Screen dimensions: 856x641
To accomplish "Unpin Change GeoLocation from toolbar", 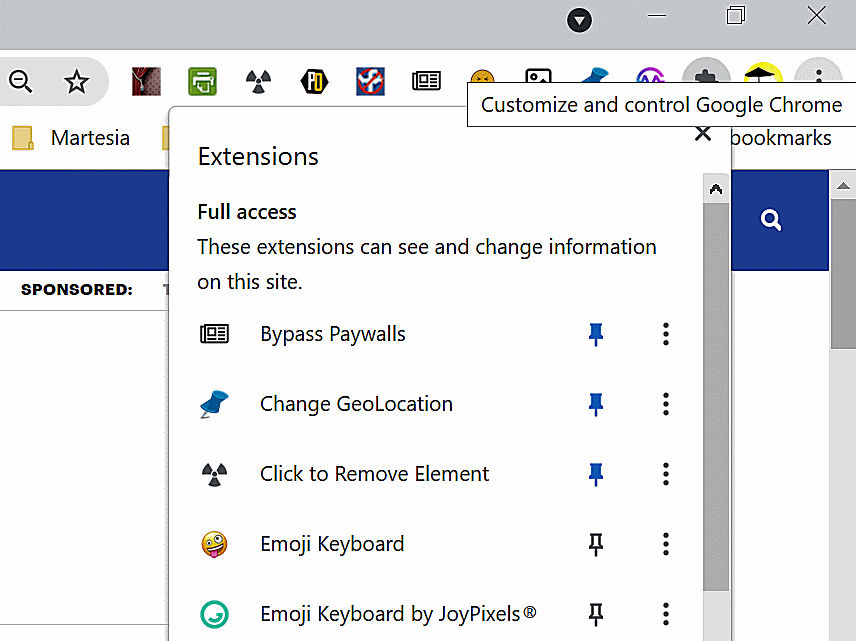I will [x=596, y=404].
